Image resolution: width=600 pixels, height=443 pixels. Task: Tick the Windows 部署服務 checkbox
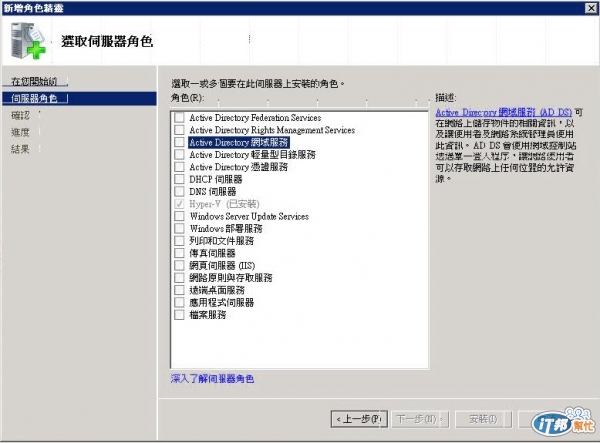pyautogui.click(x=179, y=228)
